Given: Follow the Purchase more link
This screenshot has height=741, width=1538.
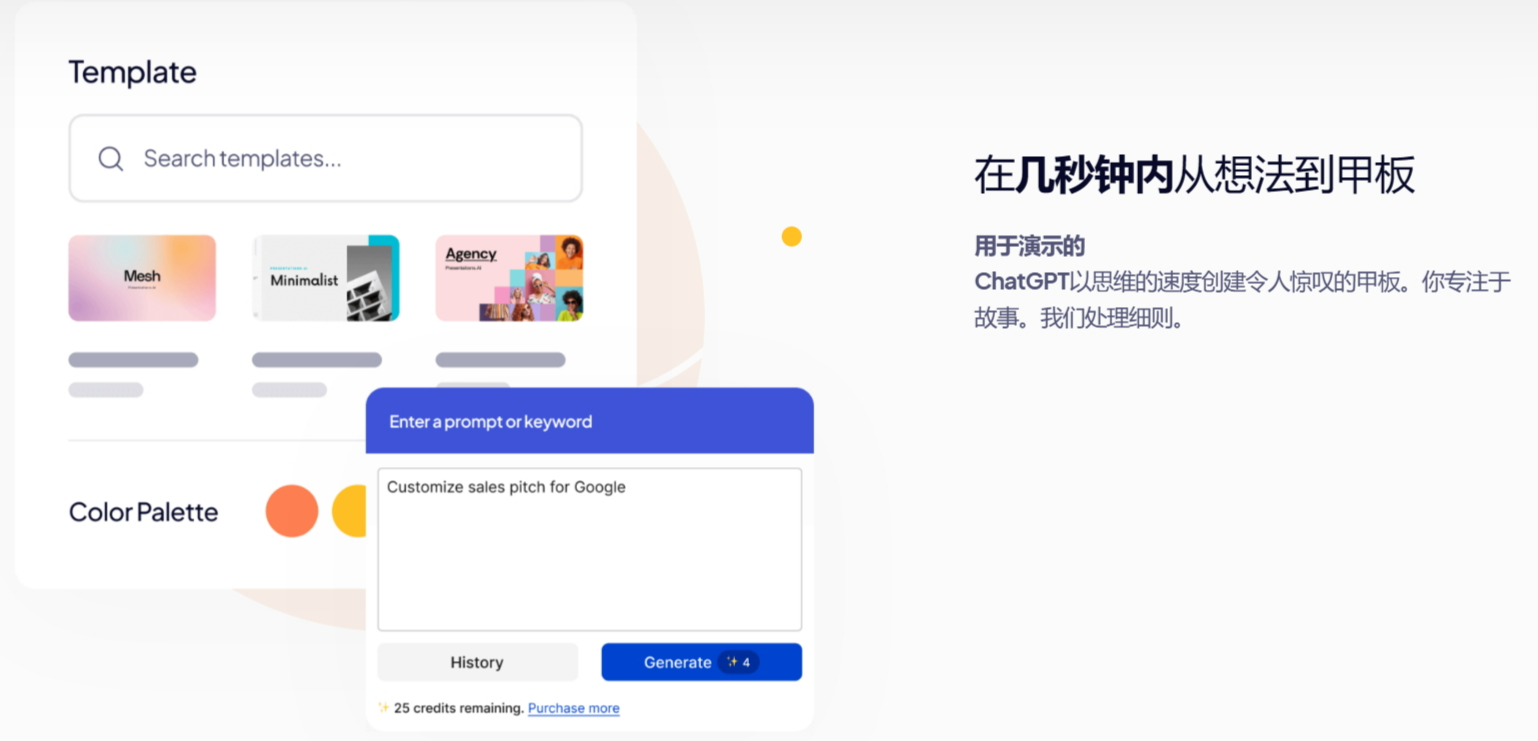Looking at the screenshot, I should [574, 708].
